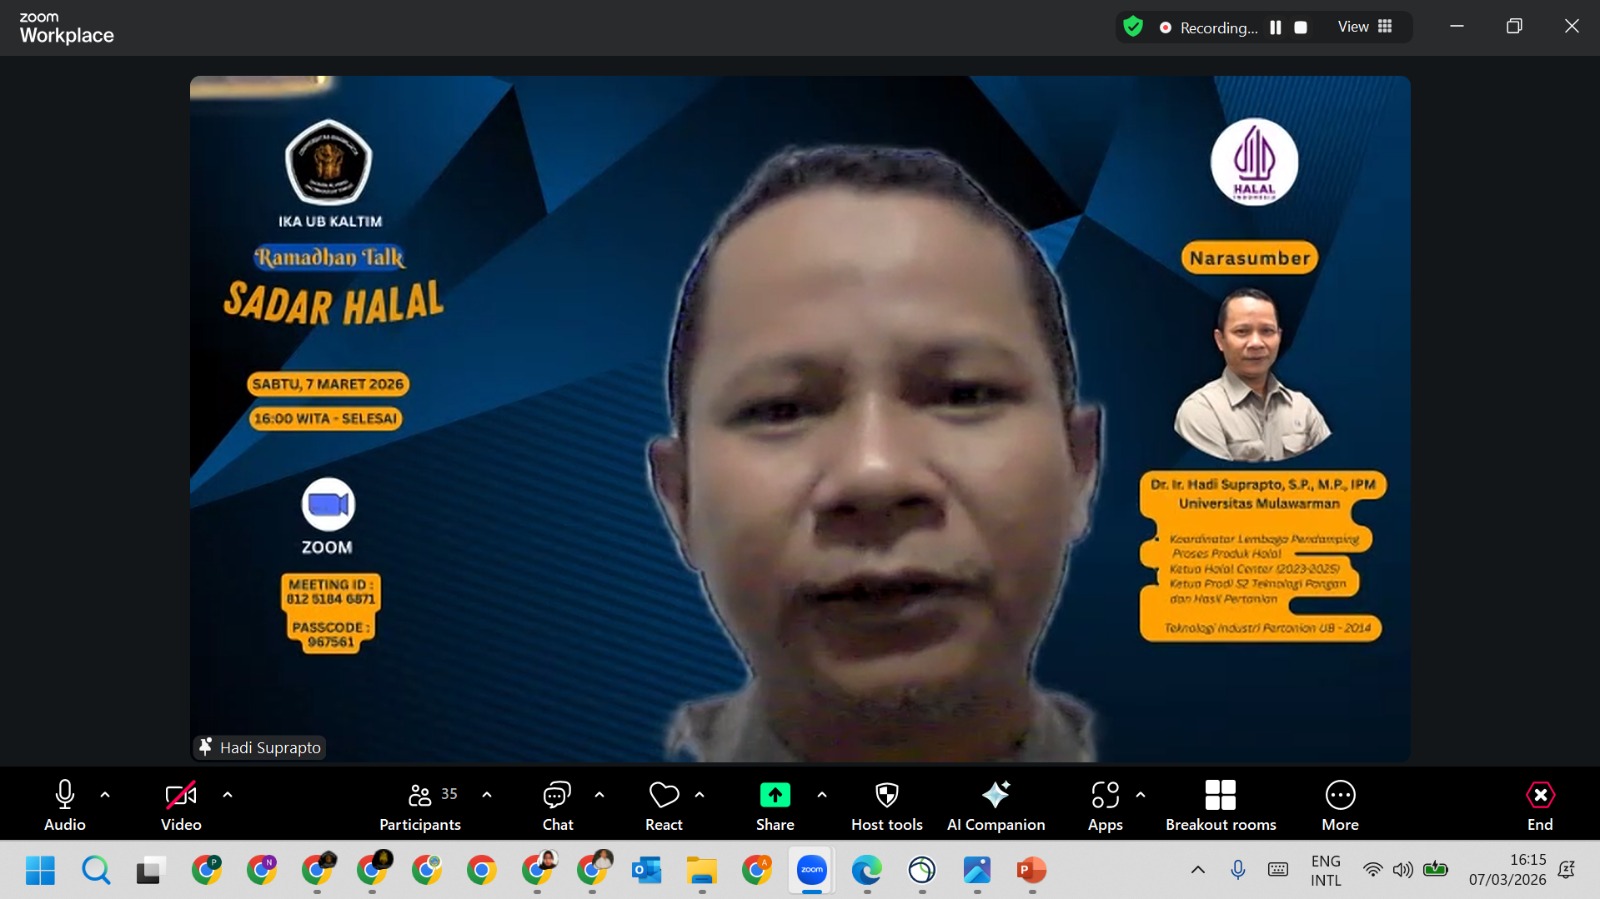Open the Chat panel
The width and height of the screenshot is (1600, 899).
[x=557, y=805]
